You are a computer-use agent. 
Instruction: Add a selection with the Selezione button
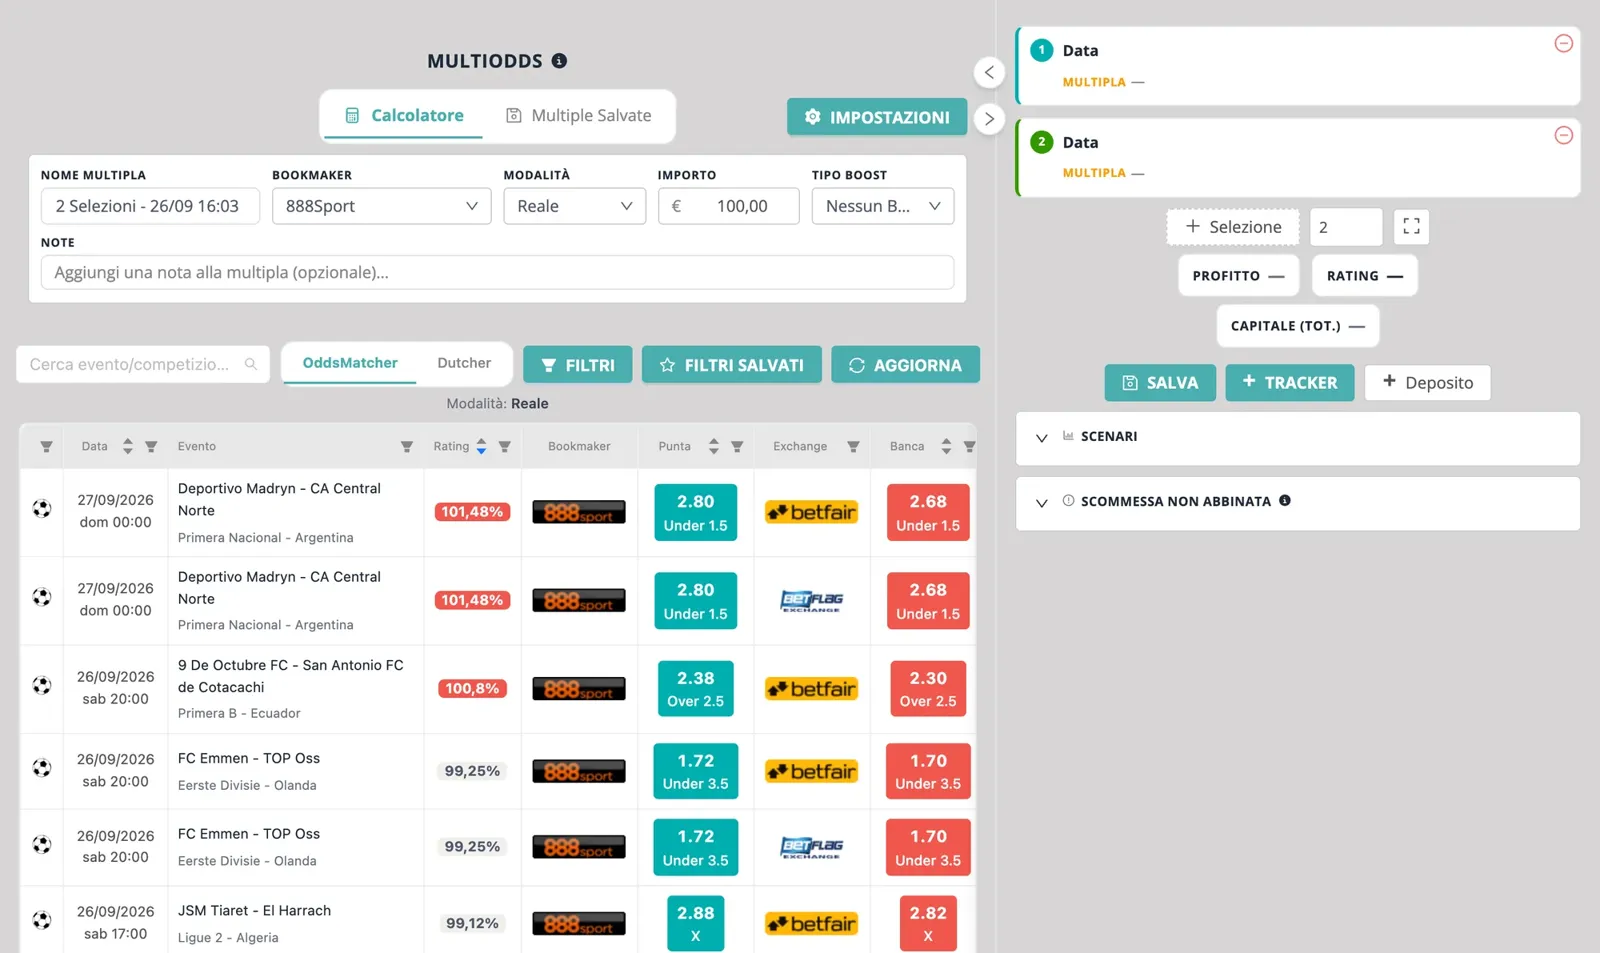(1233, 227)
